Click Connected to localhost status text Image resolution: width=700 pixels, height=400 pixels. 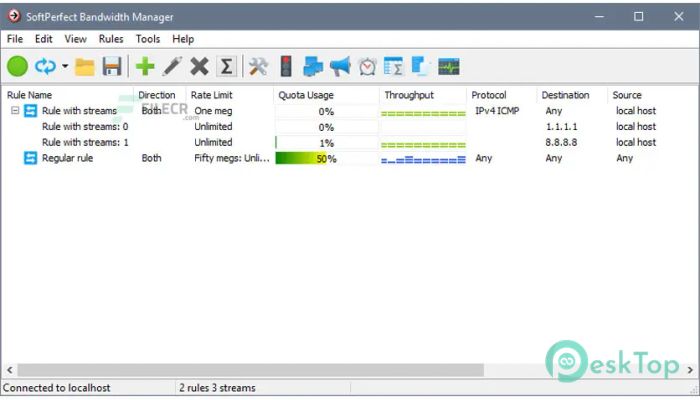pos(56,388)
